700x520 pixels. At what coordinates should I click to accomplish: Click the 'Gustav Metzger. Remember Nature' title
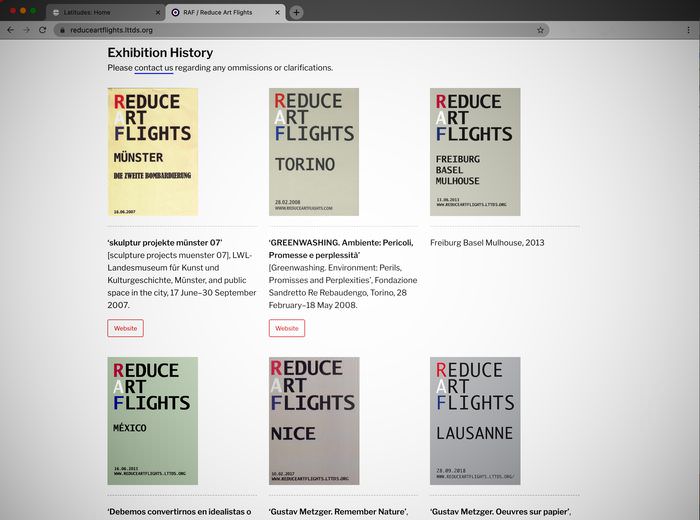(338, 512)
